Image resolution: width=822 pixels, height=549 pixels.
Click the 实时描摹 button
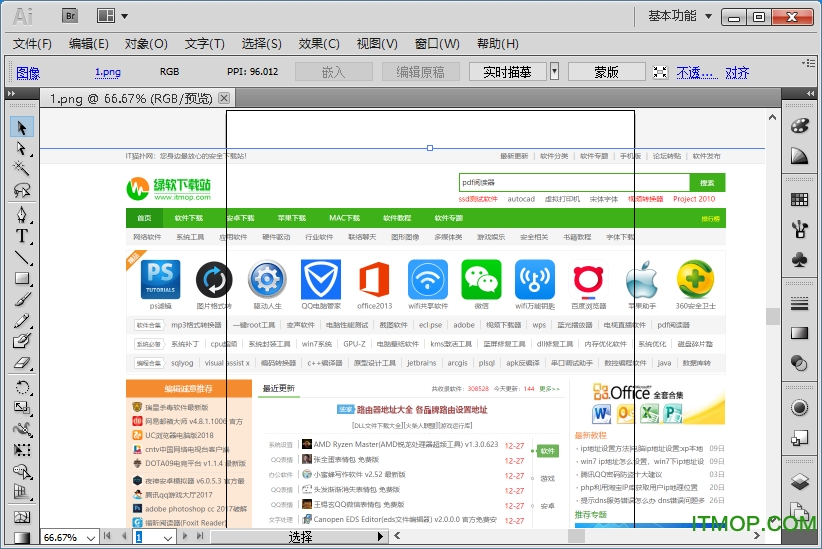507,72
